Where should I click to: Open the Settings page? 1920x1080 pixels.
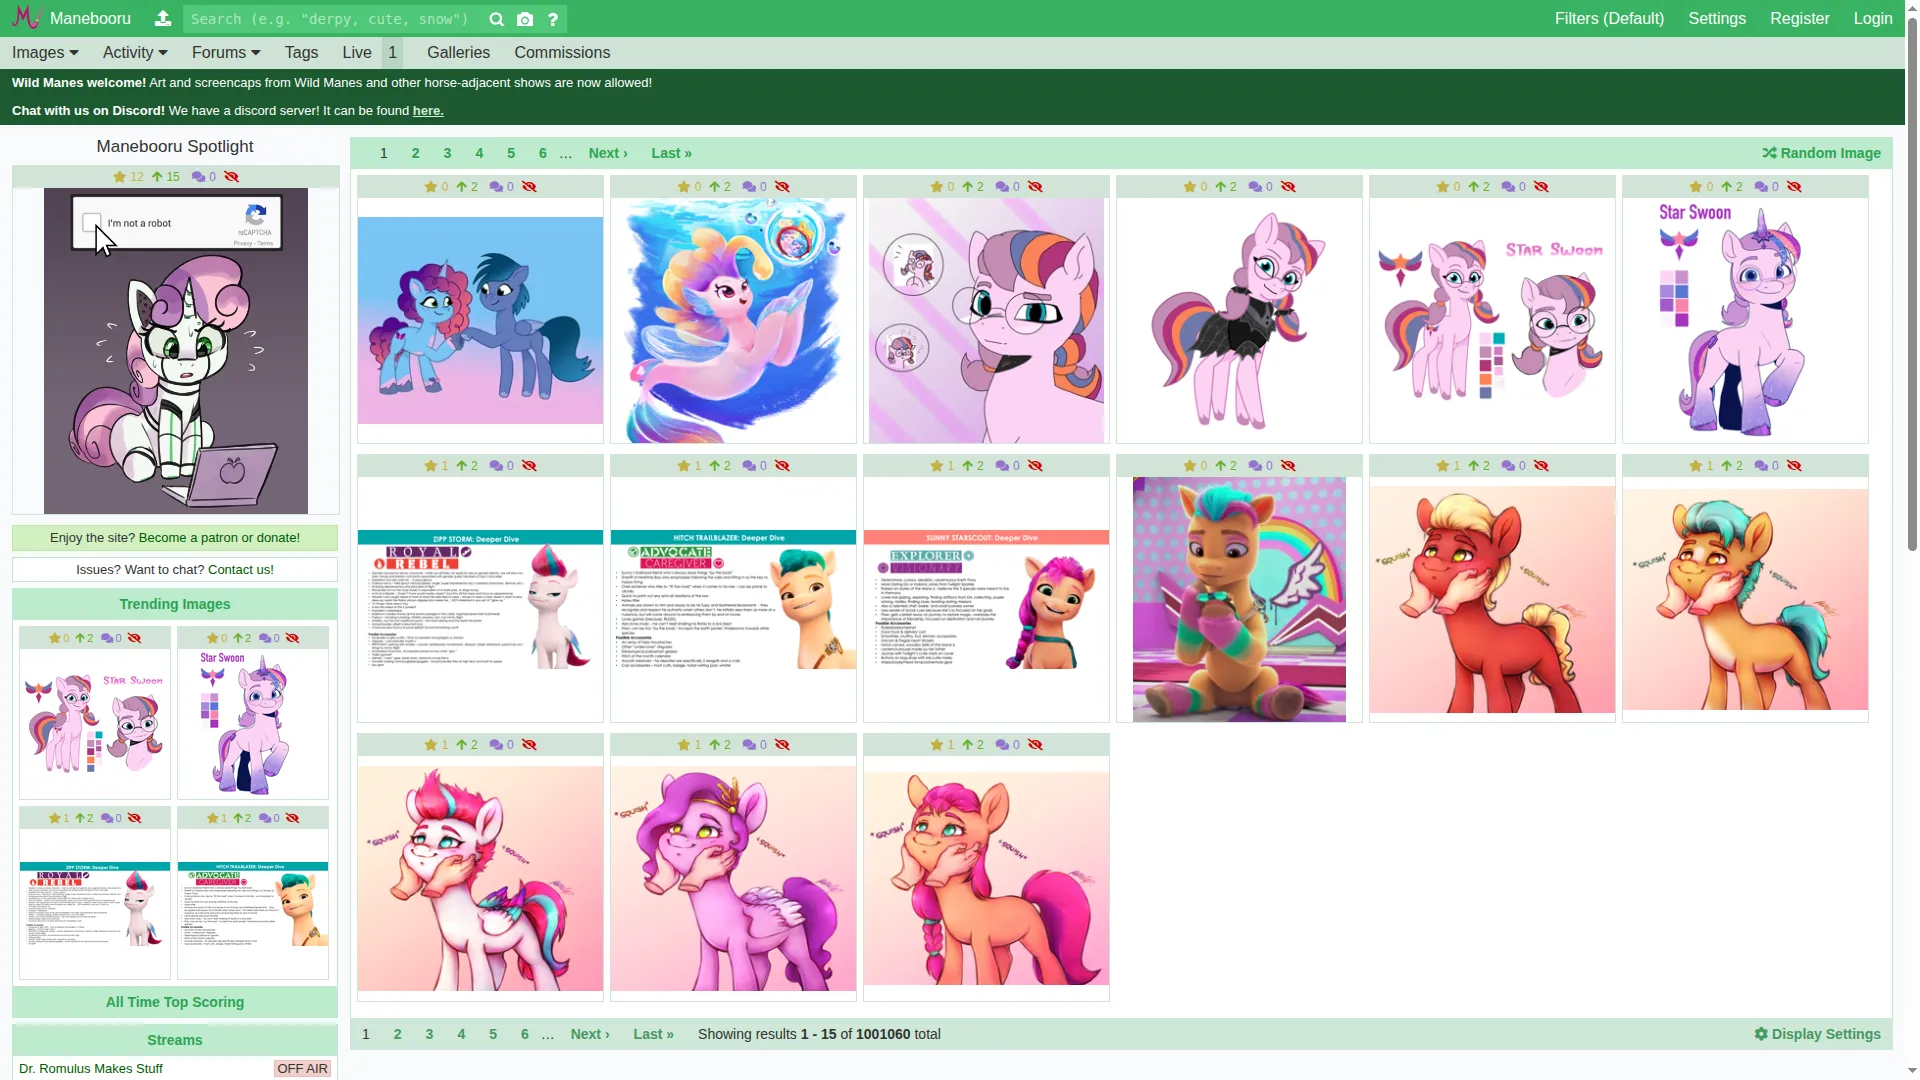[x=1717, y=19]
